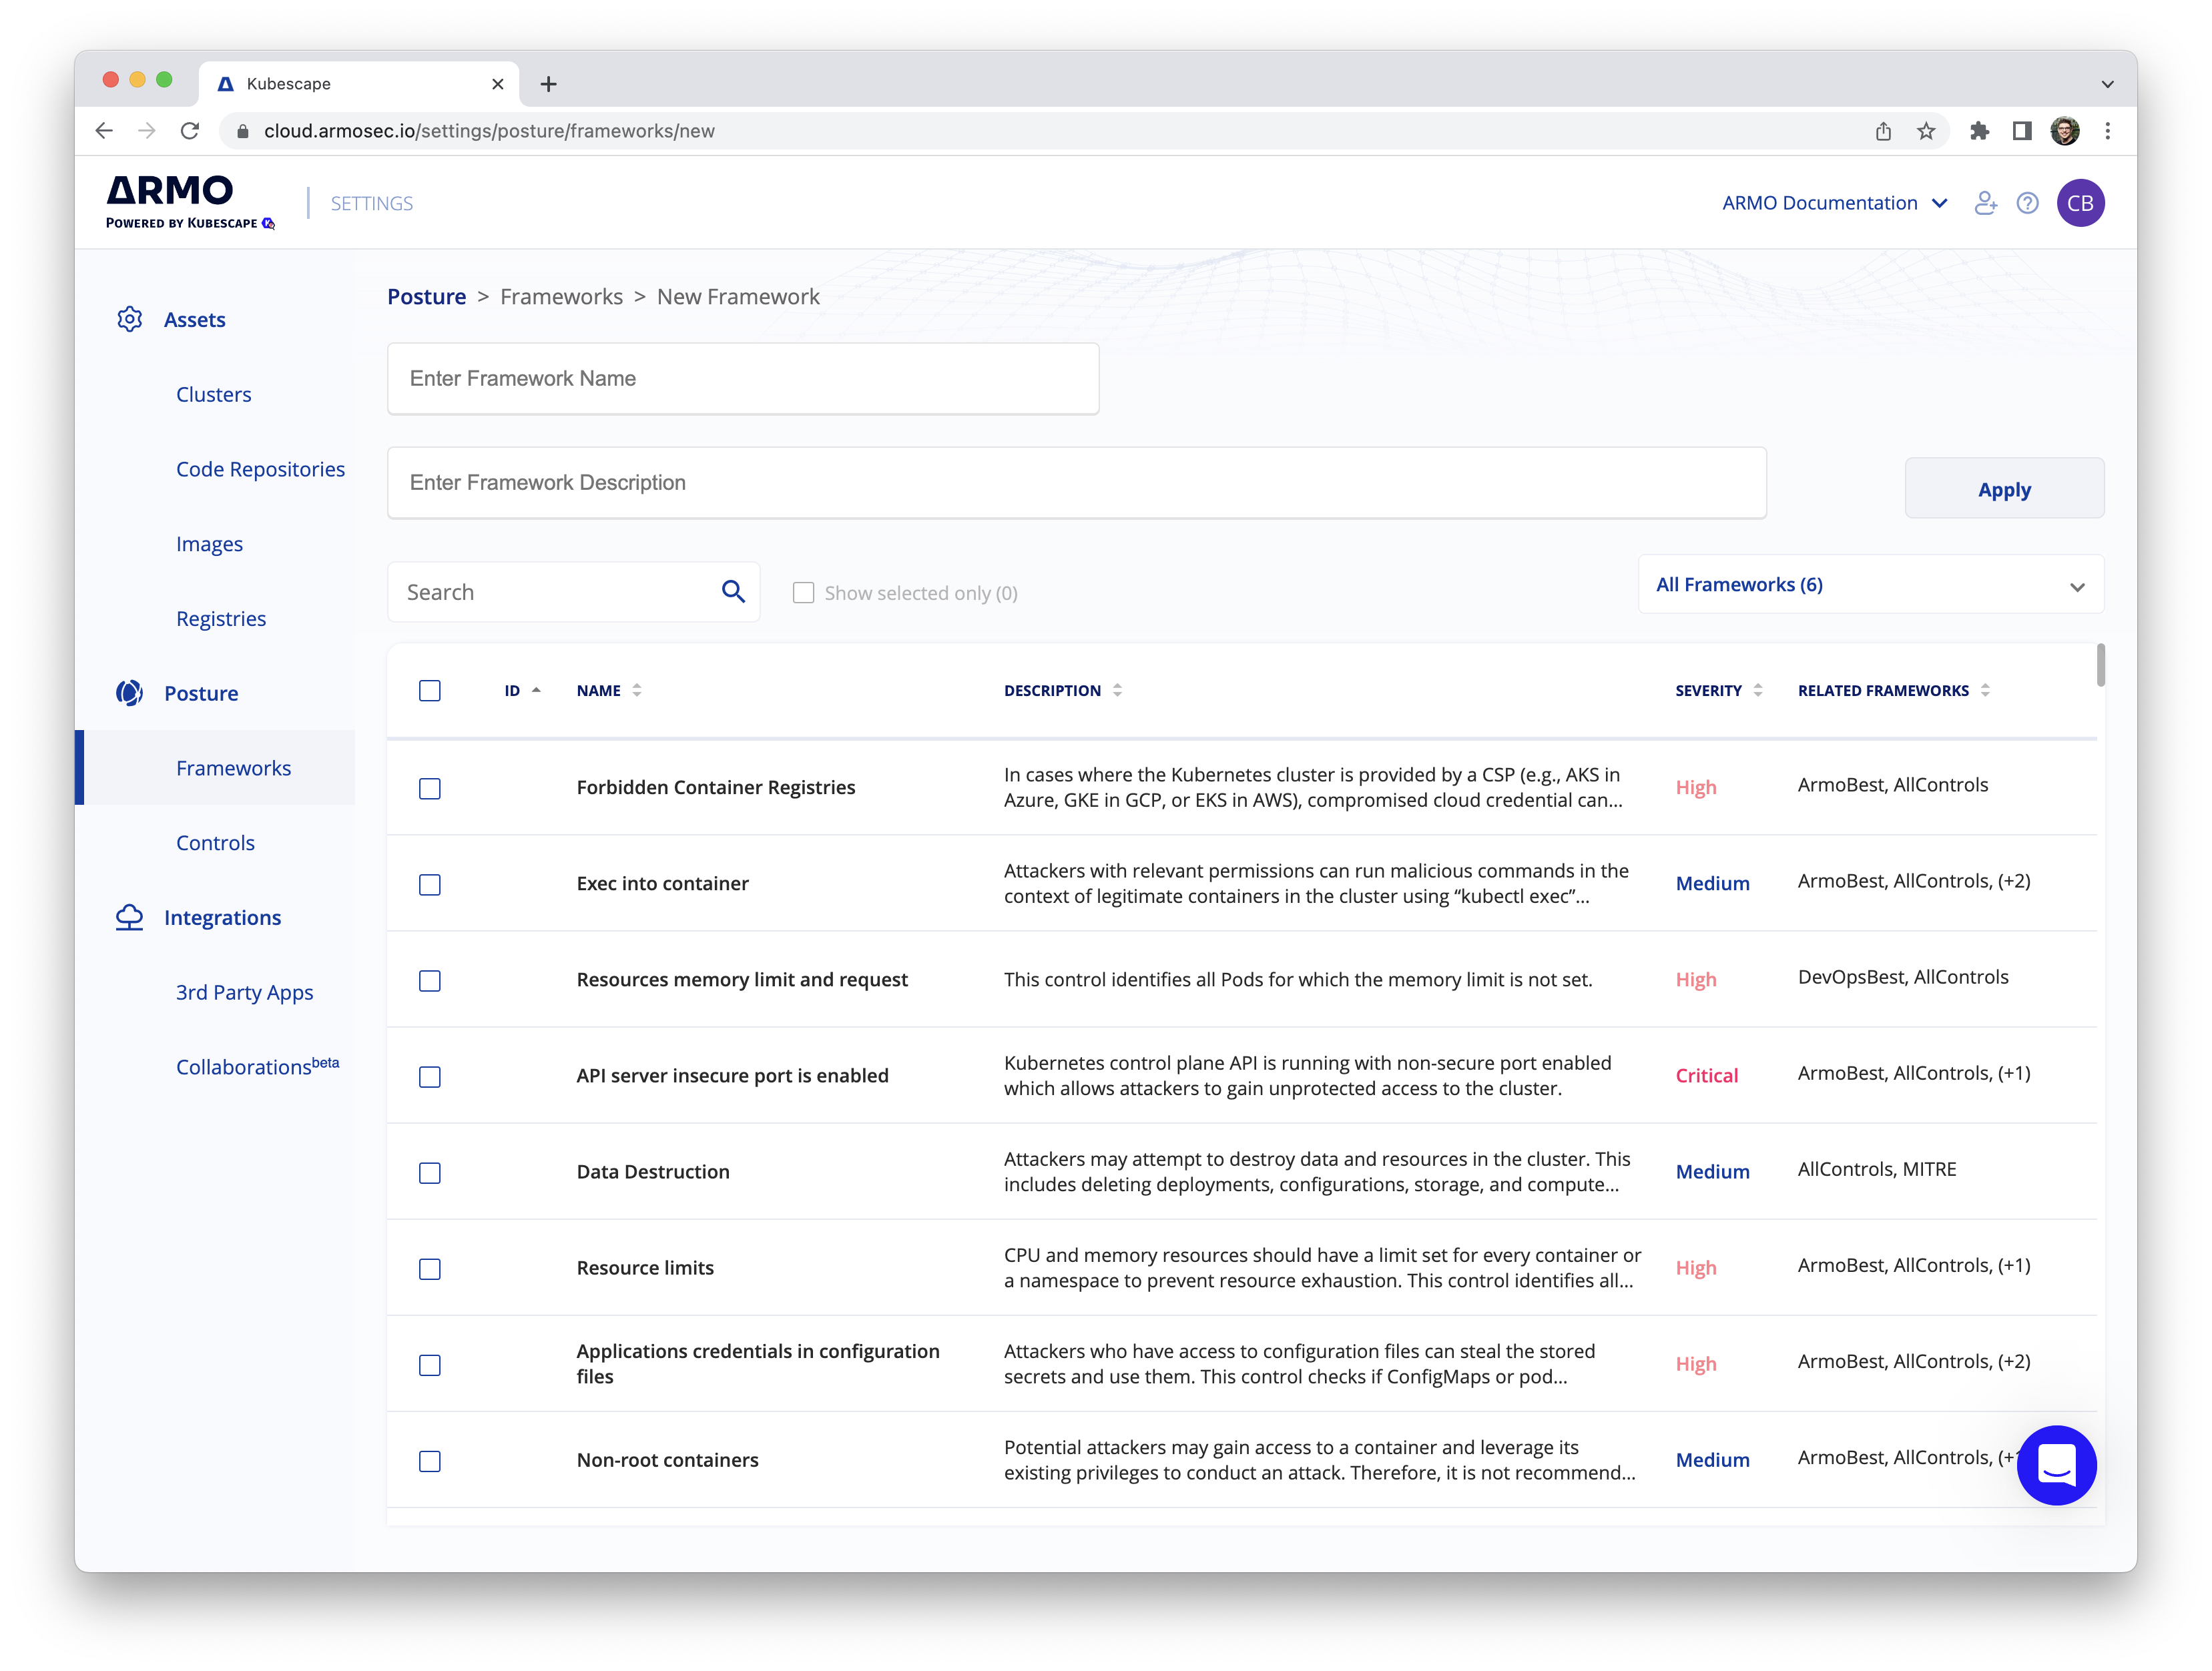Click the invite user icon
The image size is (2212, 1671).
coord(1985,203)
